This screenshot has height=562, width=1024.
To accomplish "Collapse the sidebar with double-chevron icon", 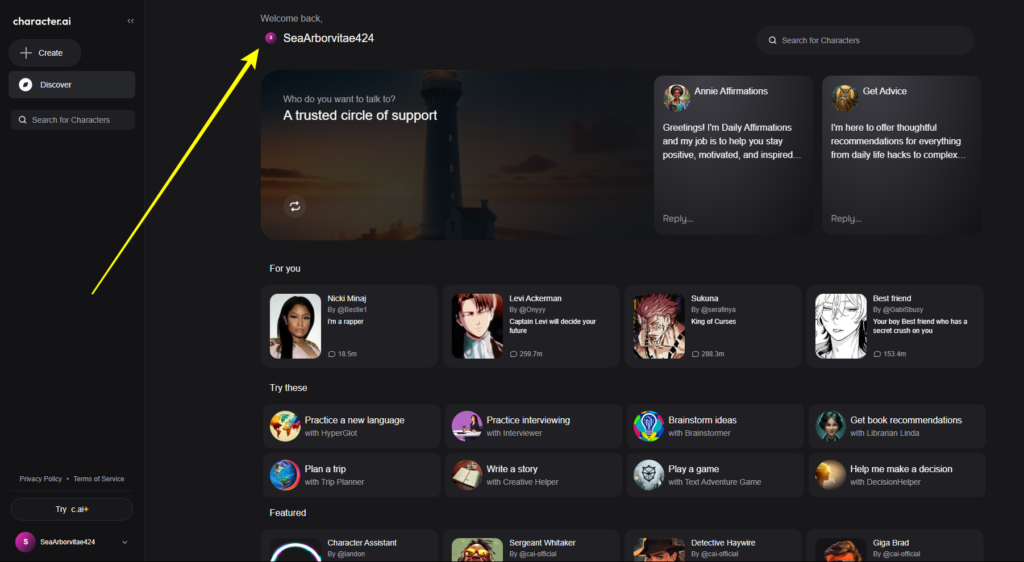I will (131, 21).
